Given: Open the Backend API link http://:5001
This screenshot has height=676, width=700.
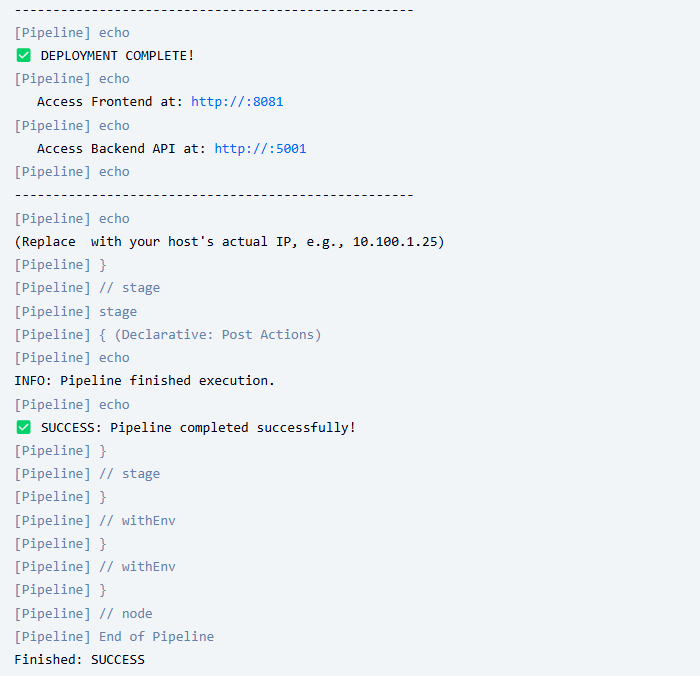Looking at the screenshot, I should click(260, 149).
